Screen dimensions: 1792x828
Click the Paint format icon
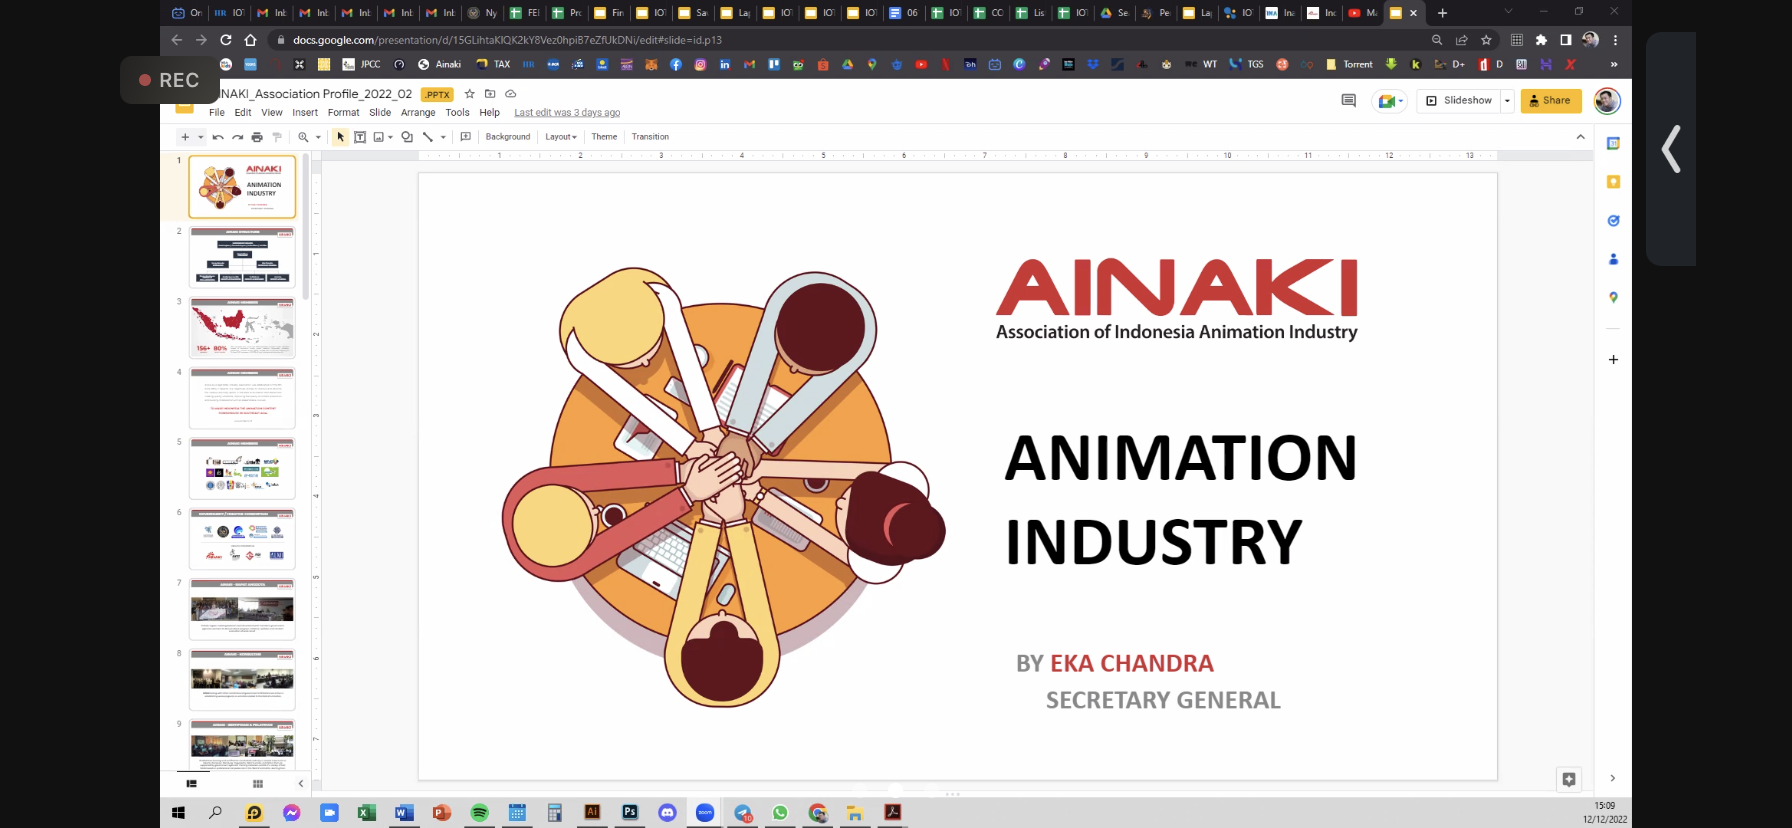[277, 137]
